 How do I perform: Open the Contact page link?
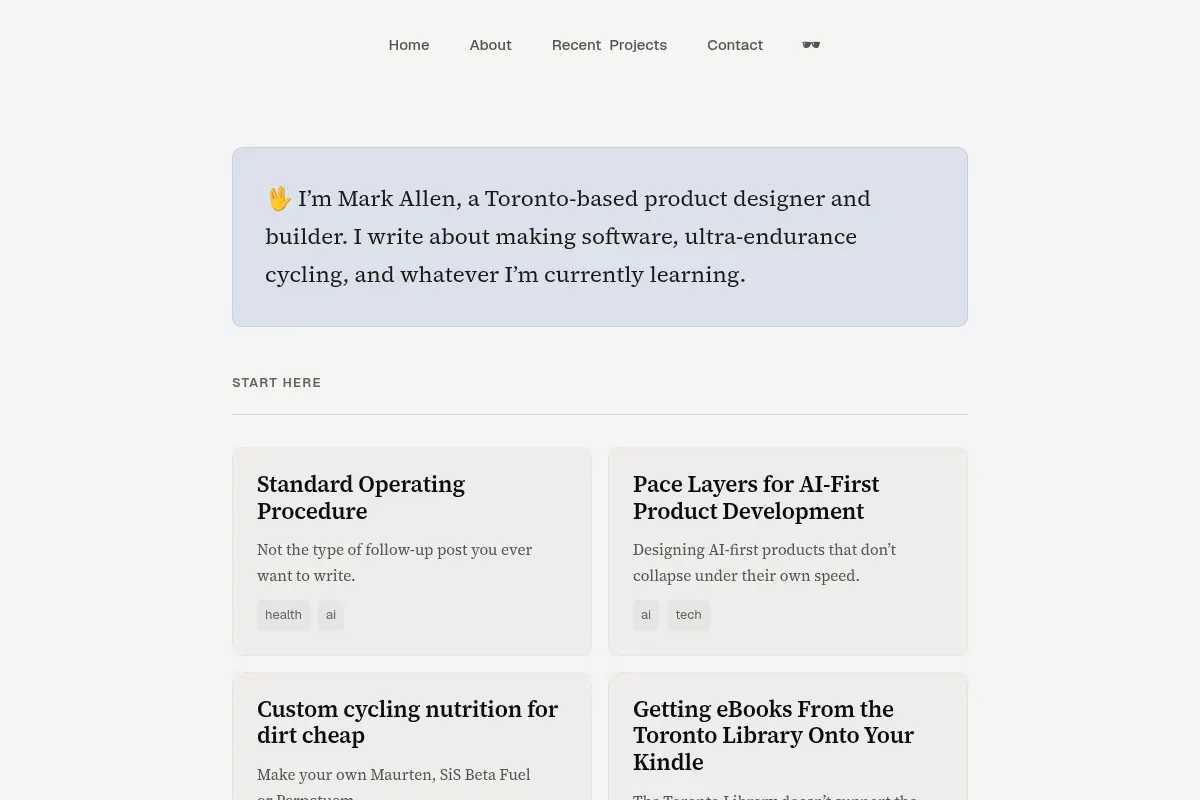point(735,45)
